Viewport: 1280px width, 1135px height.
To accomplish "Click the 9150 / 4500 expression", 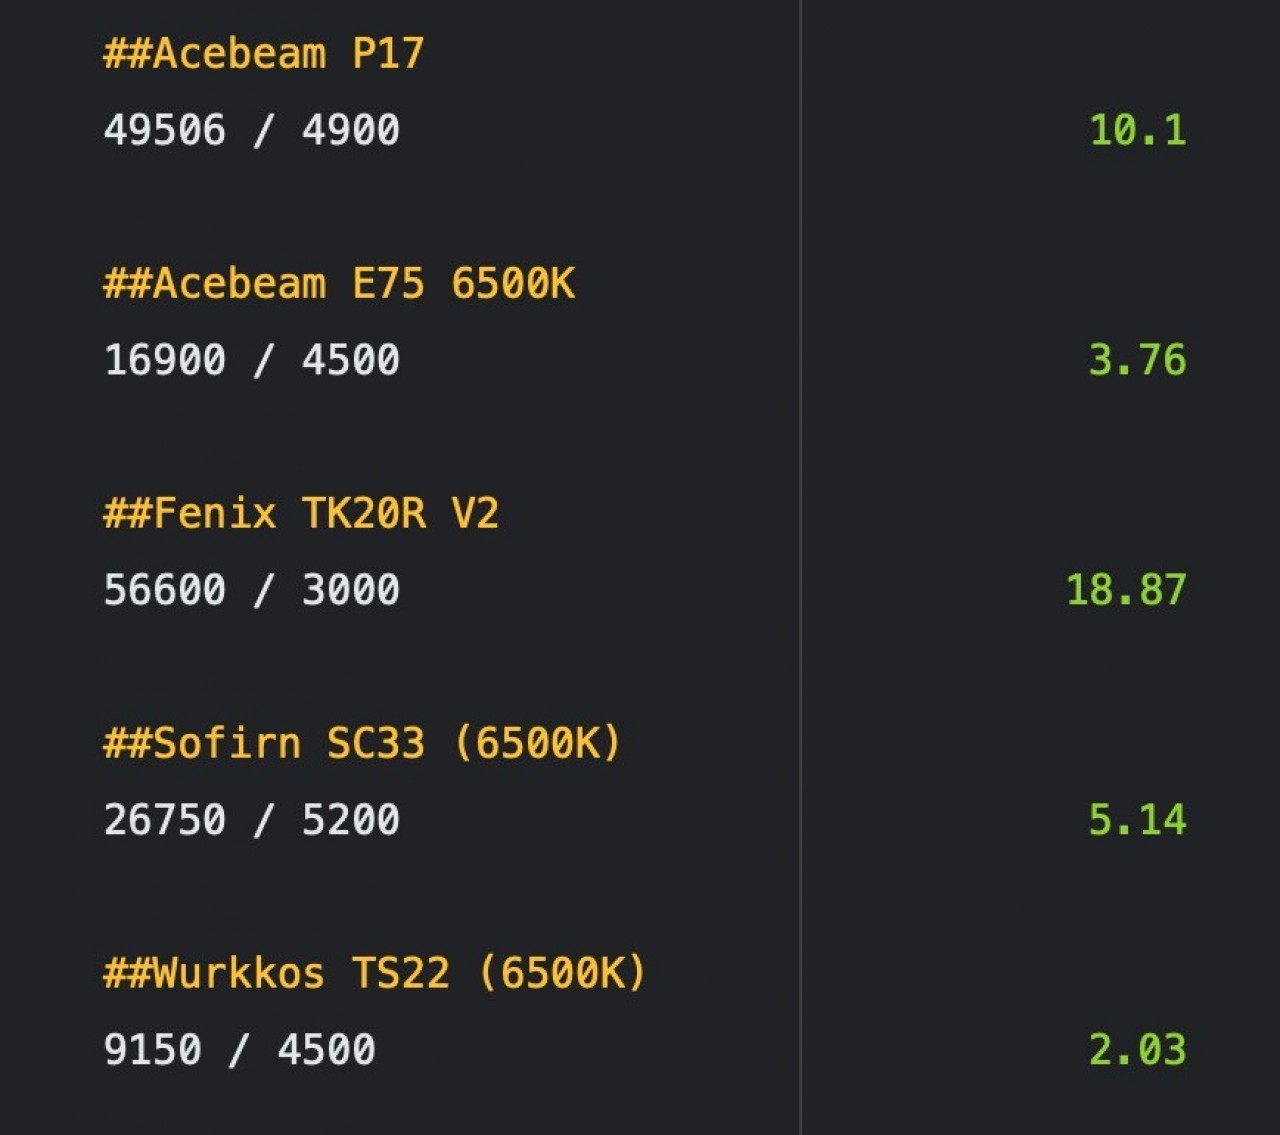I will pos(240,1050).
